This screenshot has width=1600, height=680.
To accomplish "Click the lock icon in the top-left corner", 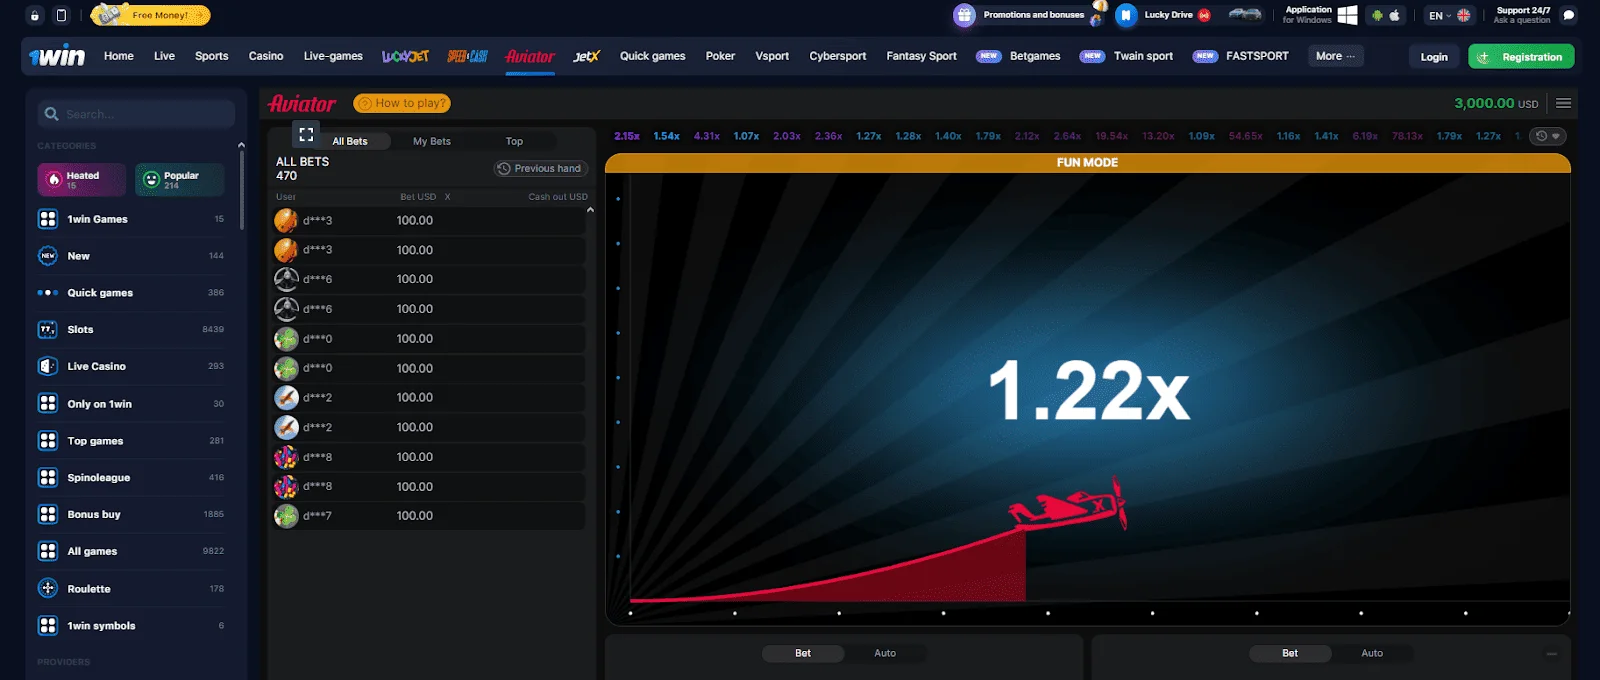I will pos(35,15).
